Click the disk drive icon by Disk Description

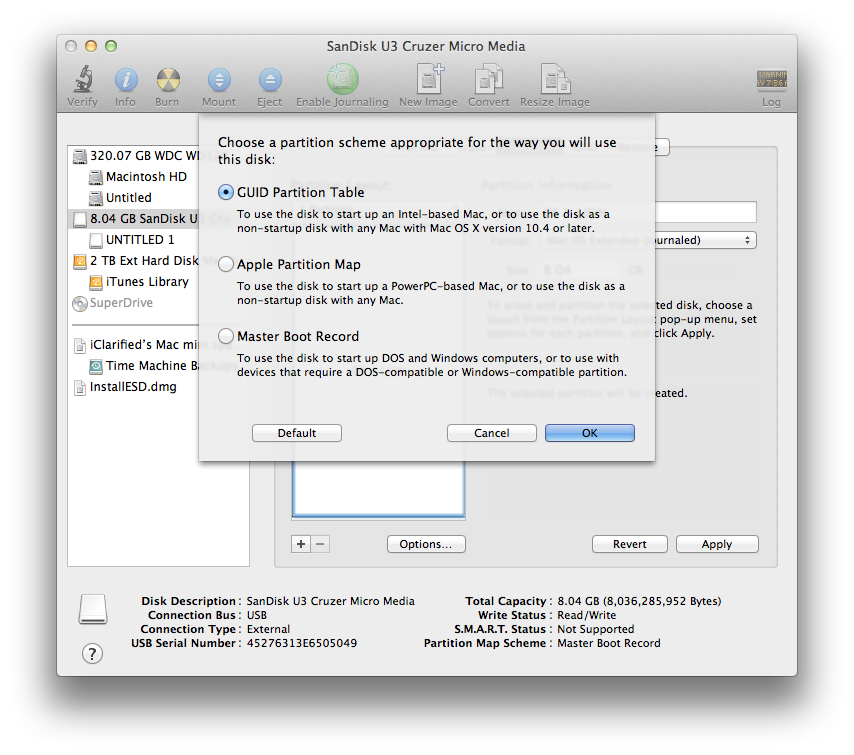tap(93, 608)
